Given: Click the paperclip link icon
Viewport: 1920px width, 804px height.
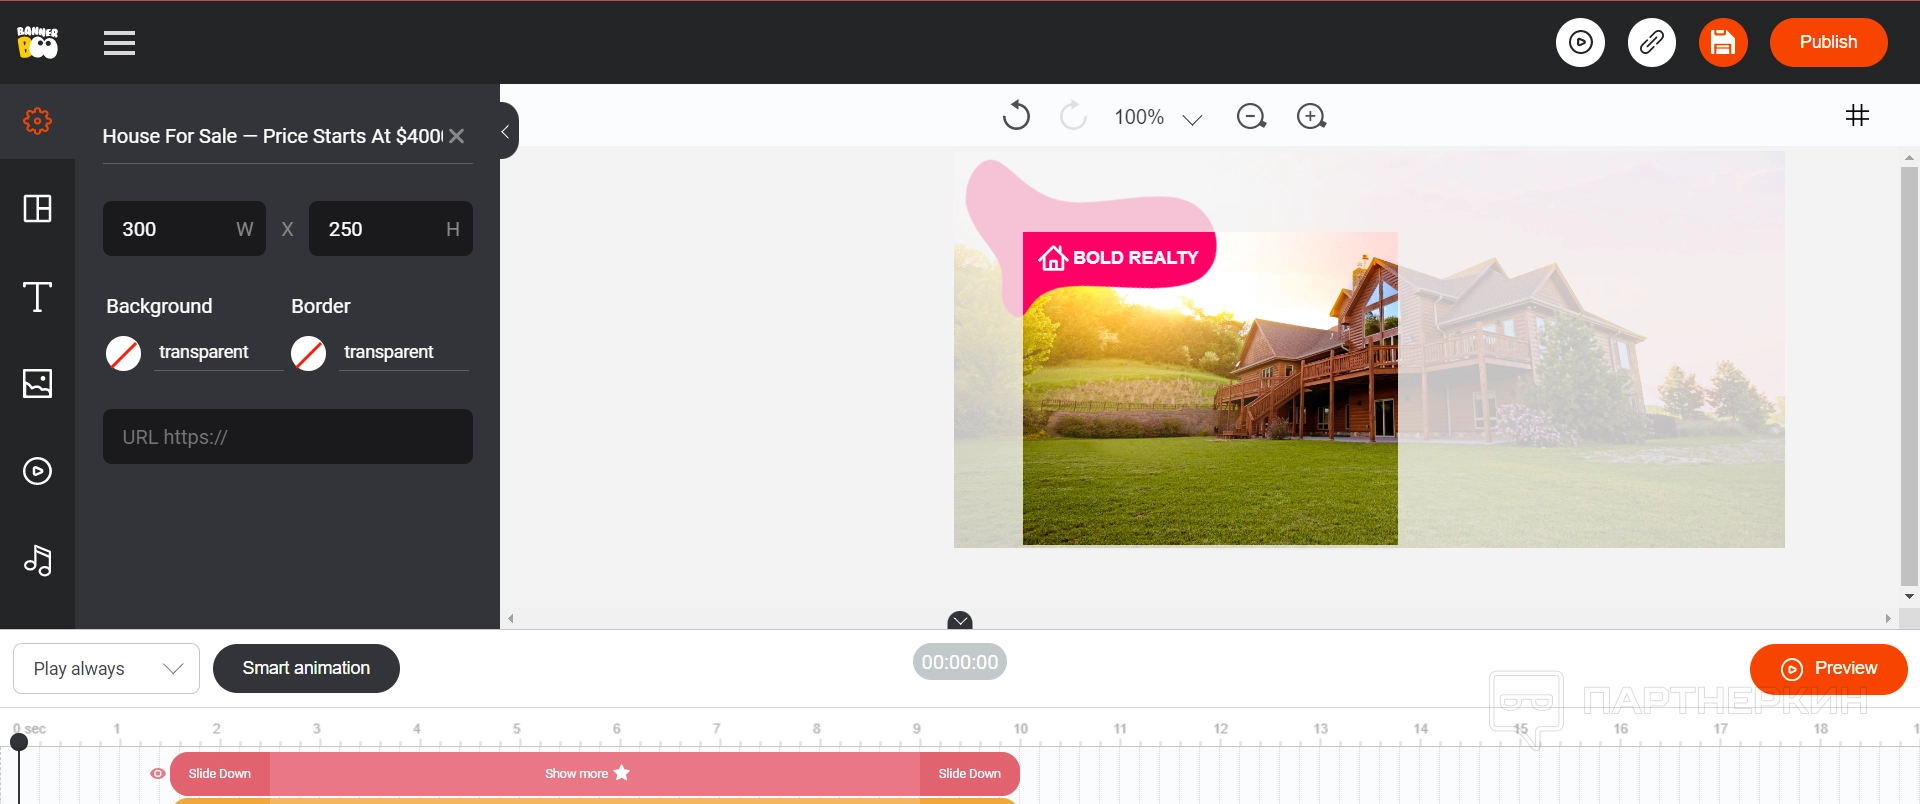Looking at the screenshot, I should [x=1651, y=43].
